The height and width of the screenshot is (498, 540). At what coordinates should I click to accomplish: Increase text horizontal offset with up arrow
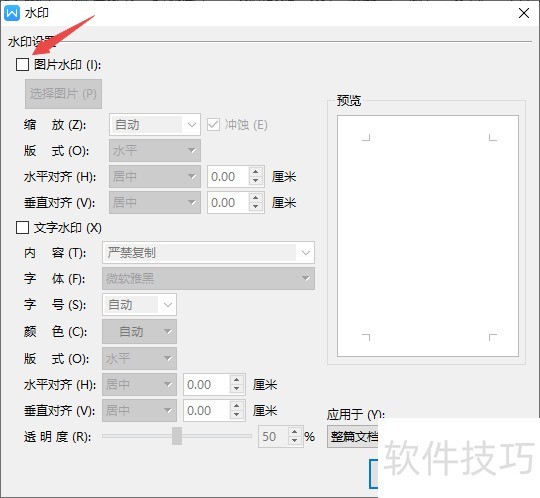click(x=237, y=380)
